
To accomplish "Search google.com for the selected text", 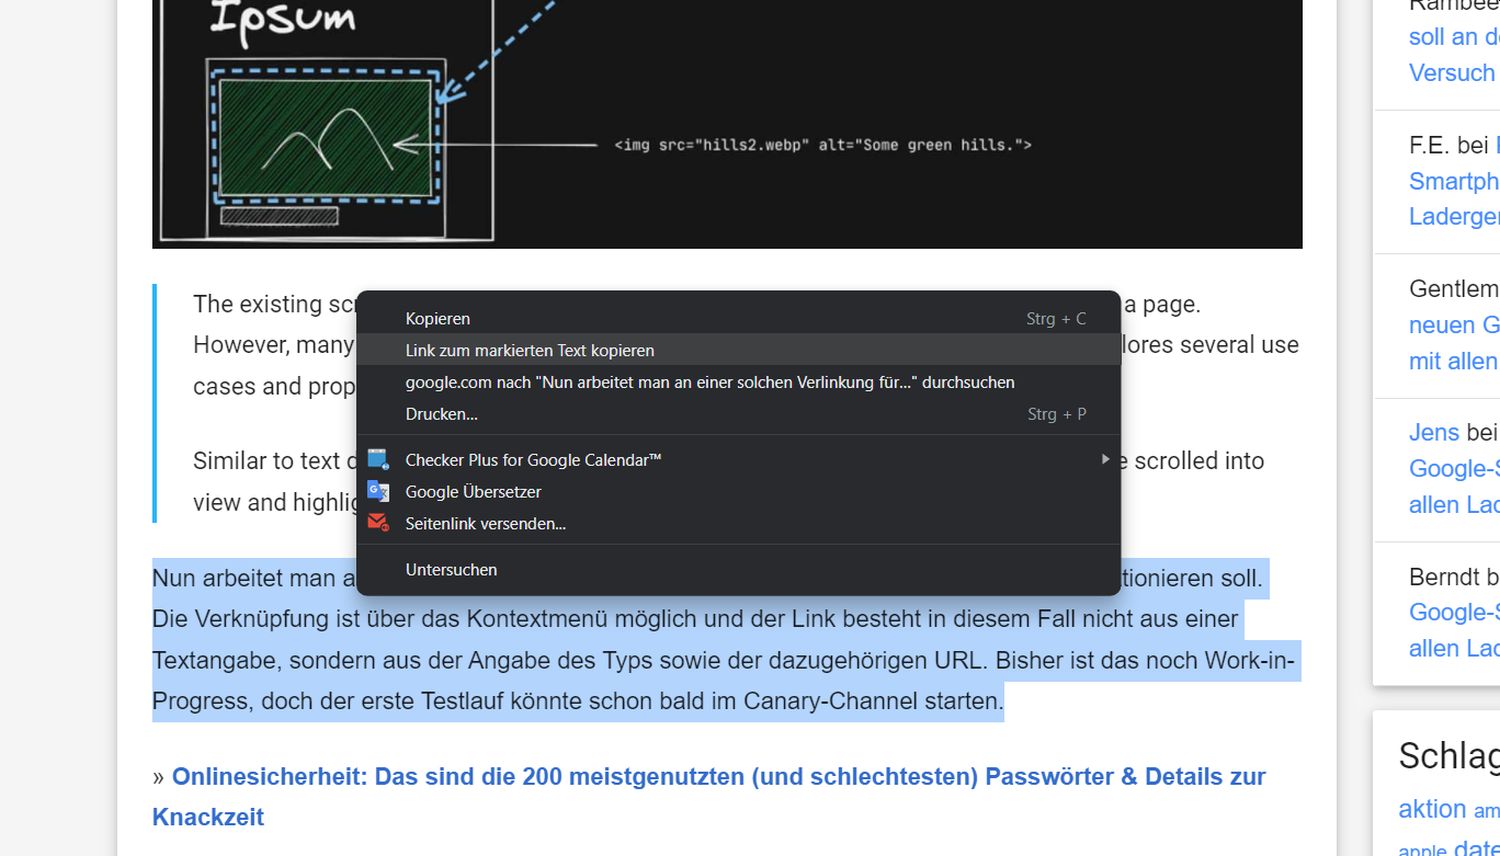I will [x=709, y=383].
